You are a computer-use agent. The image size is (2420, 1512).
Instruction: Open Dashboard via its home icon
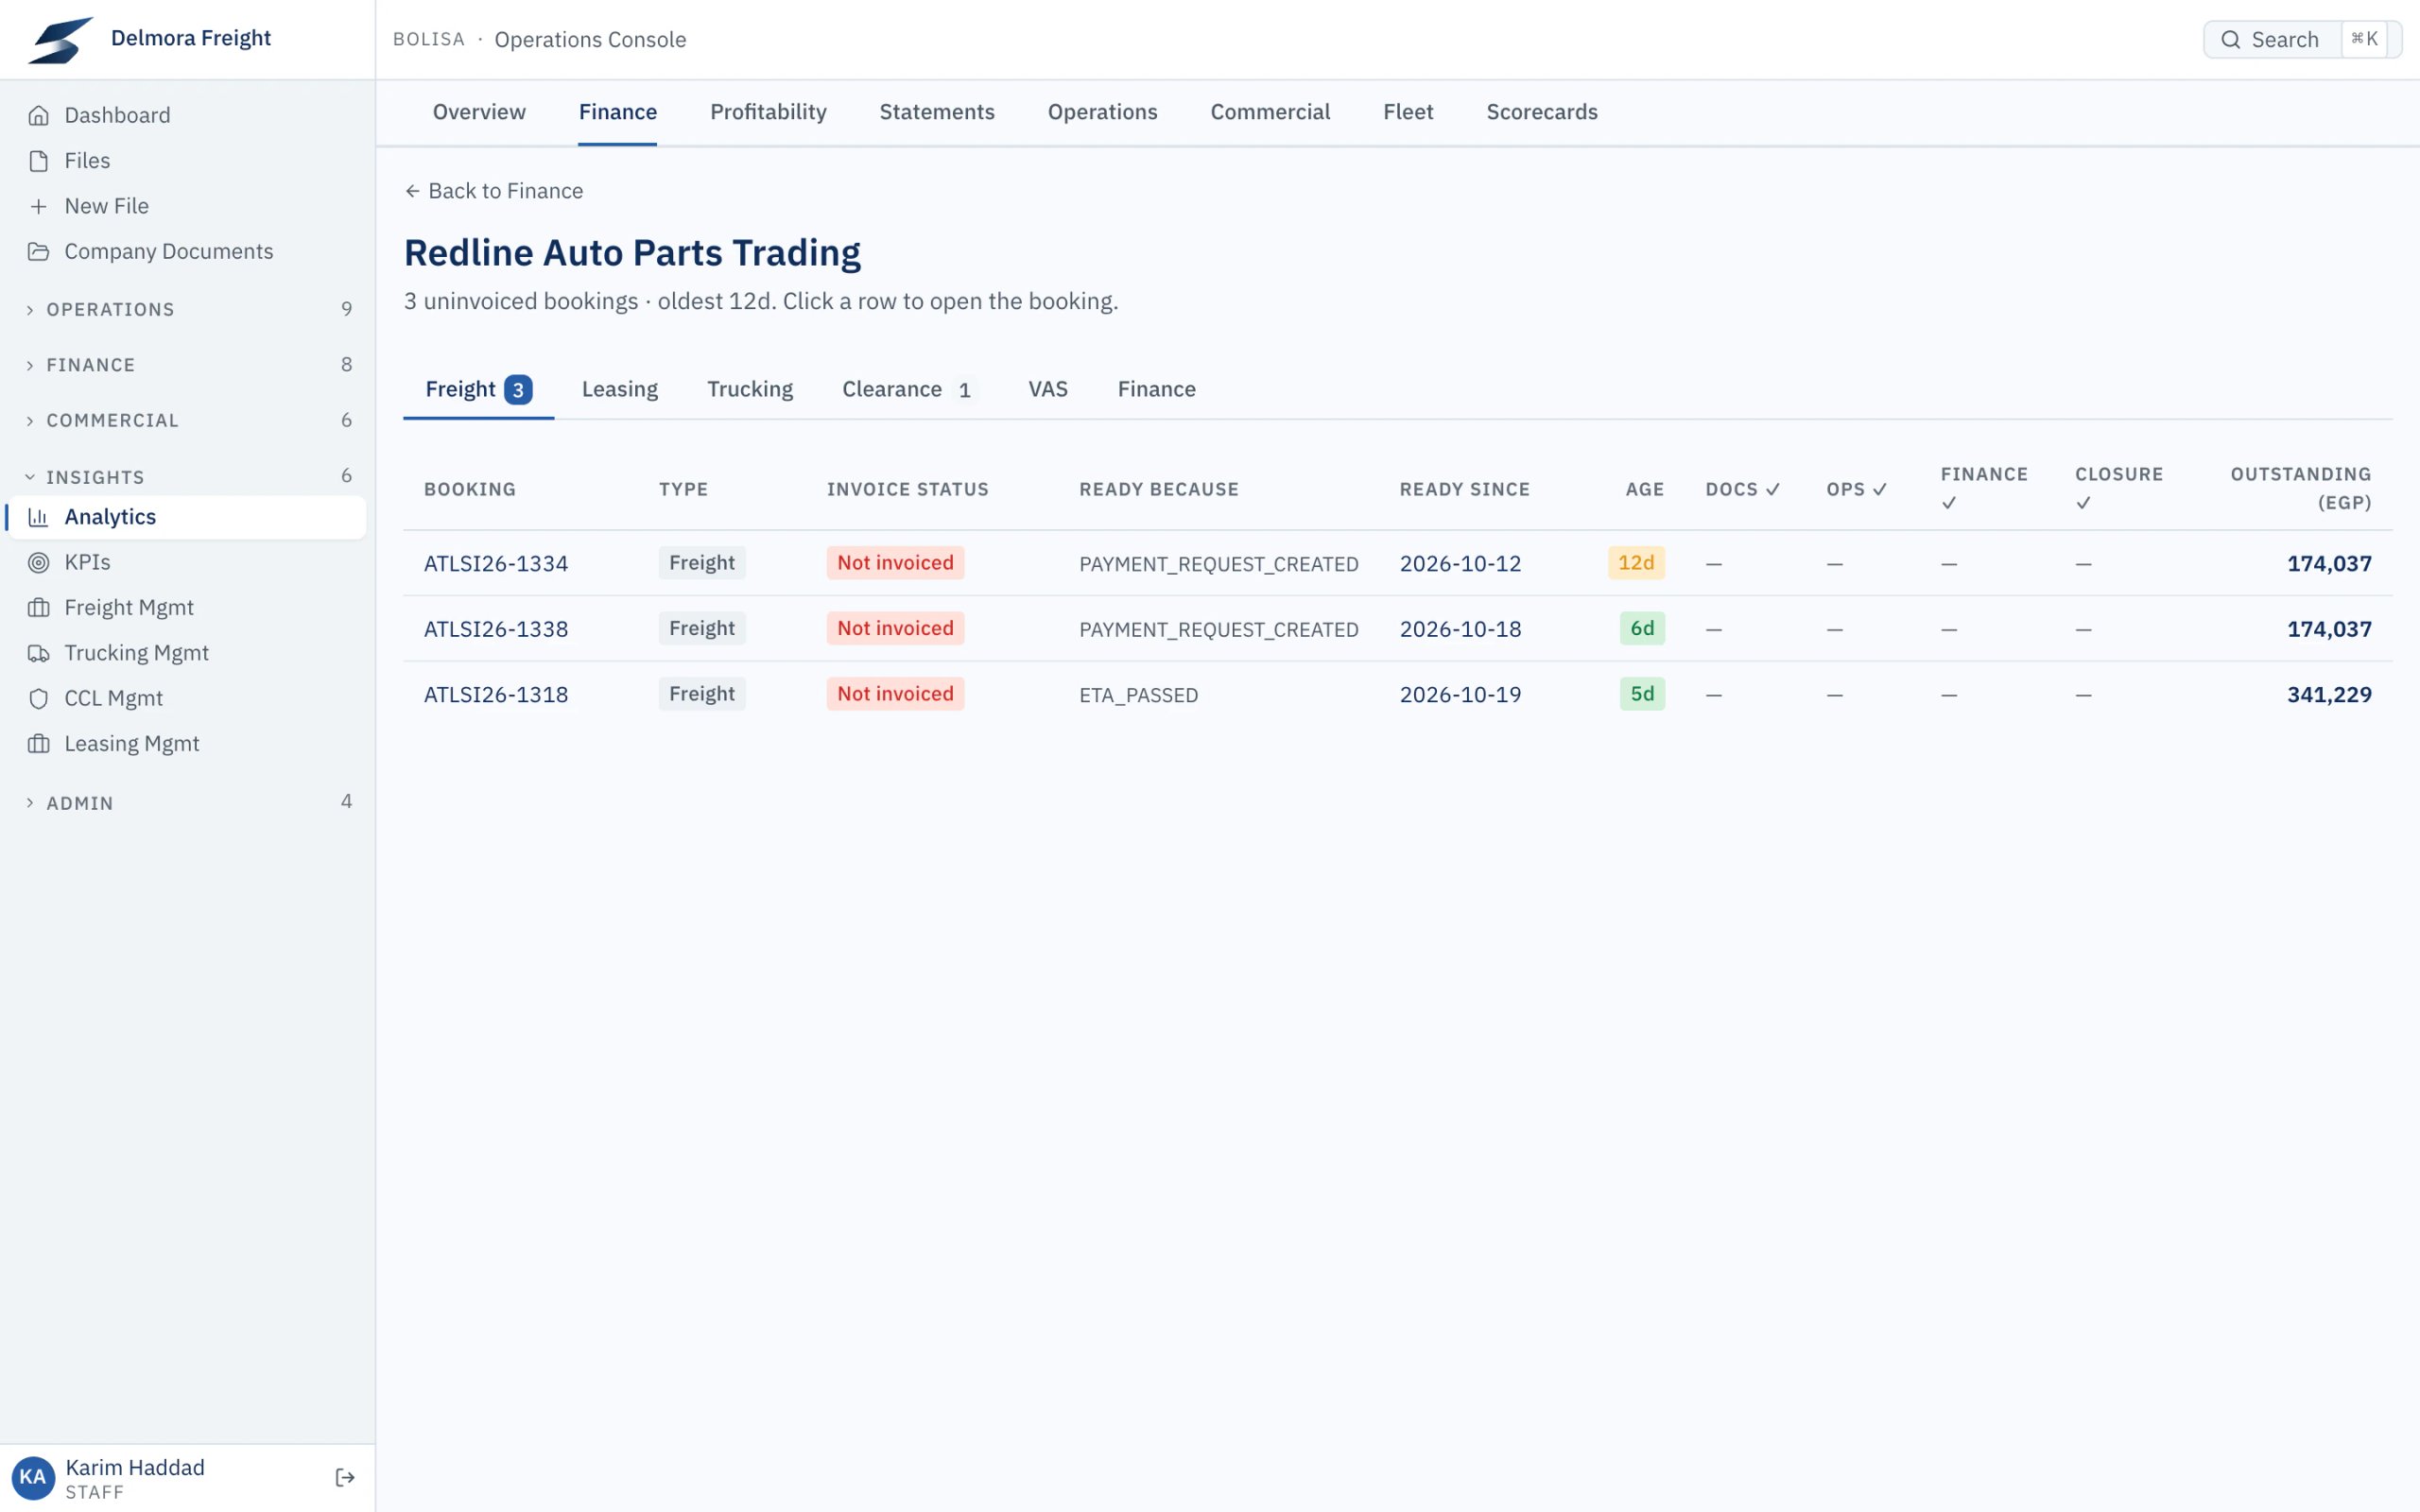(39, 115)
